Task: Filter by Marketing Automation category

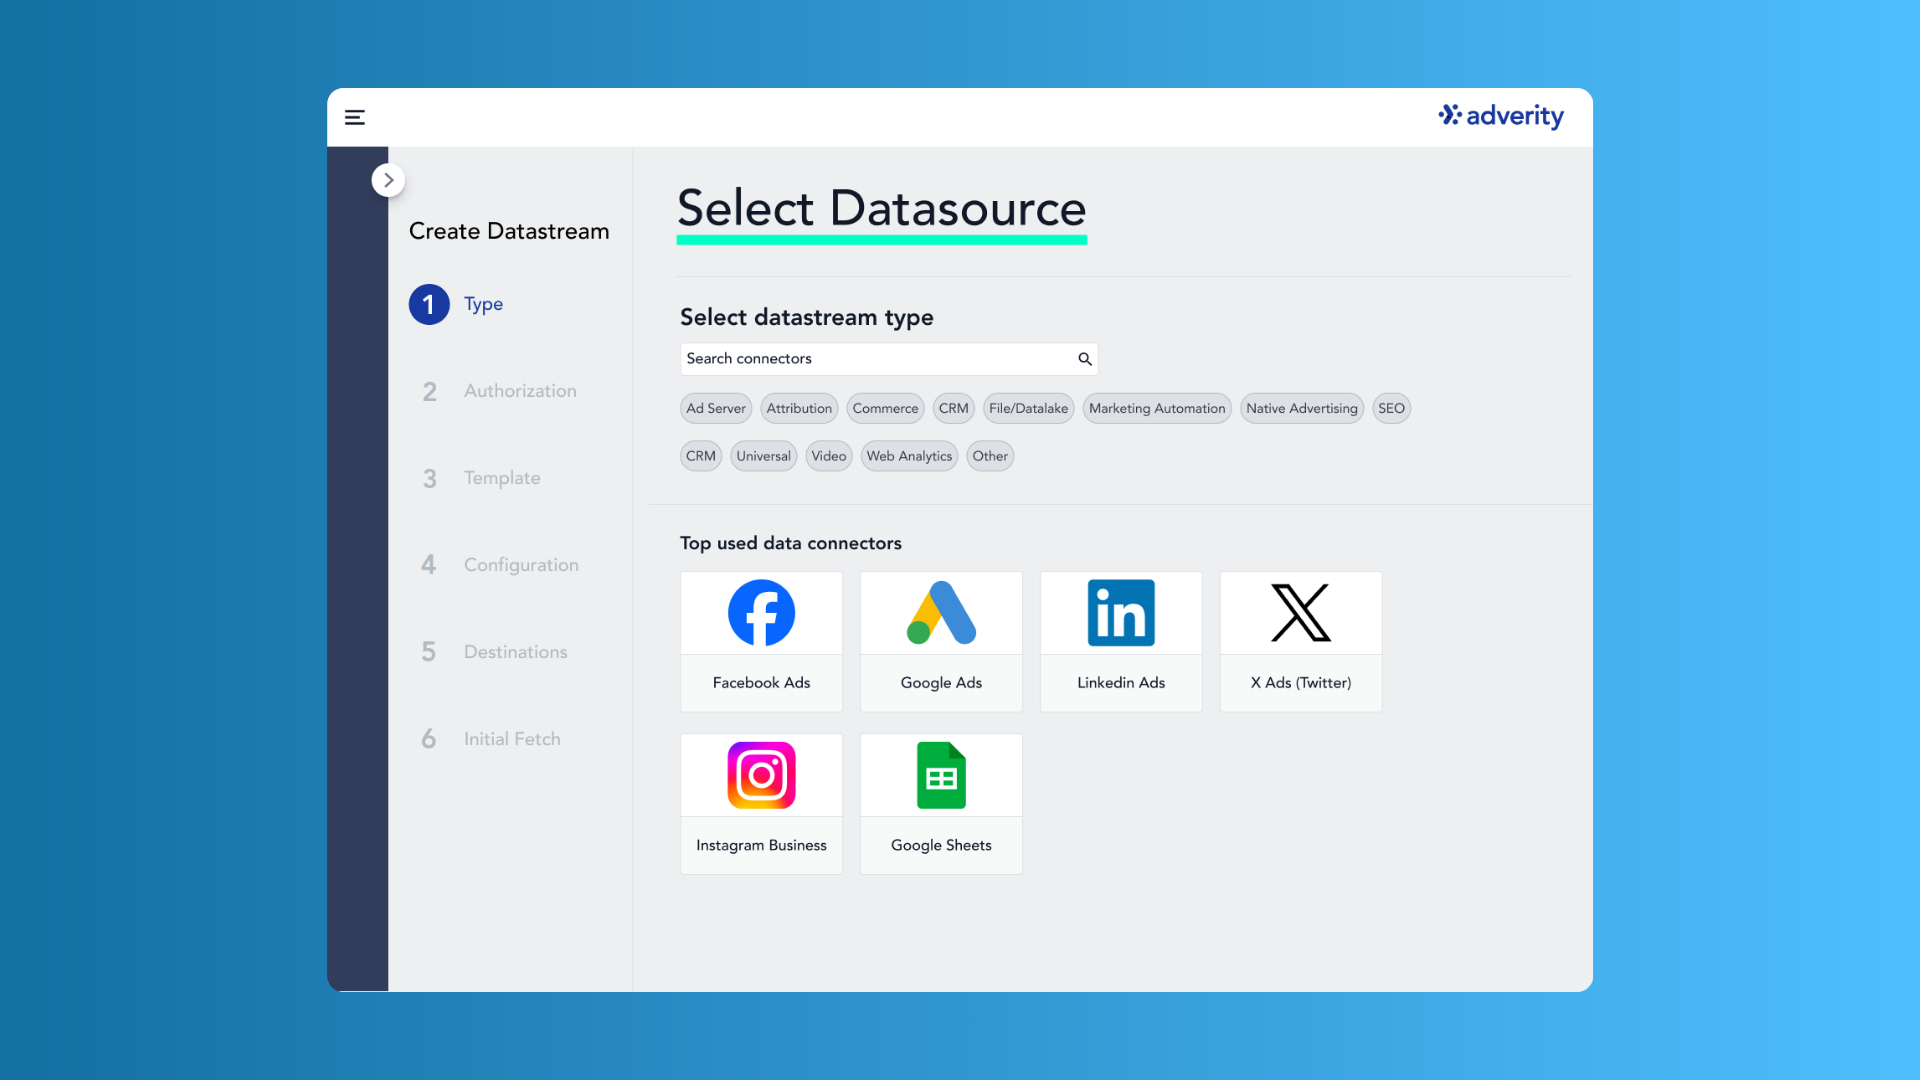Action: pyautogui.click(x=1157, y=408)
